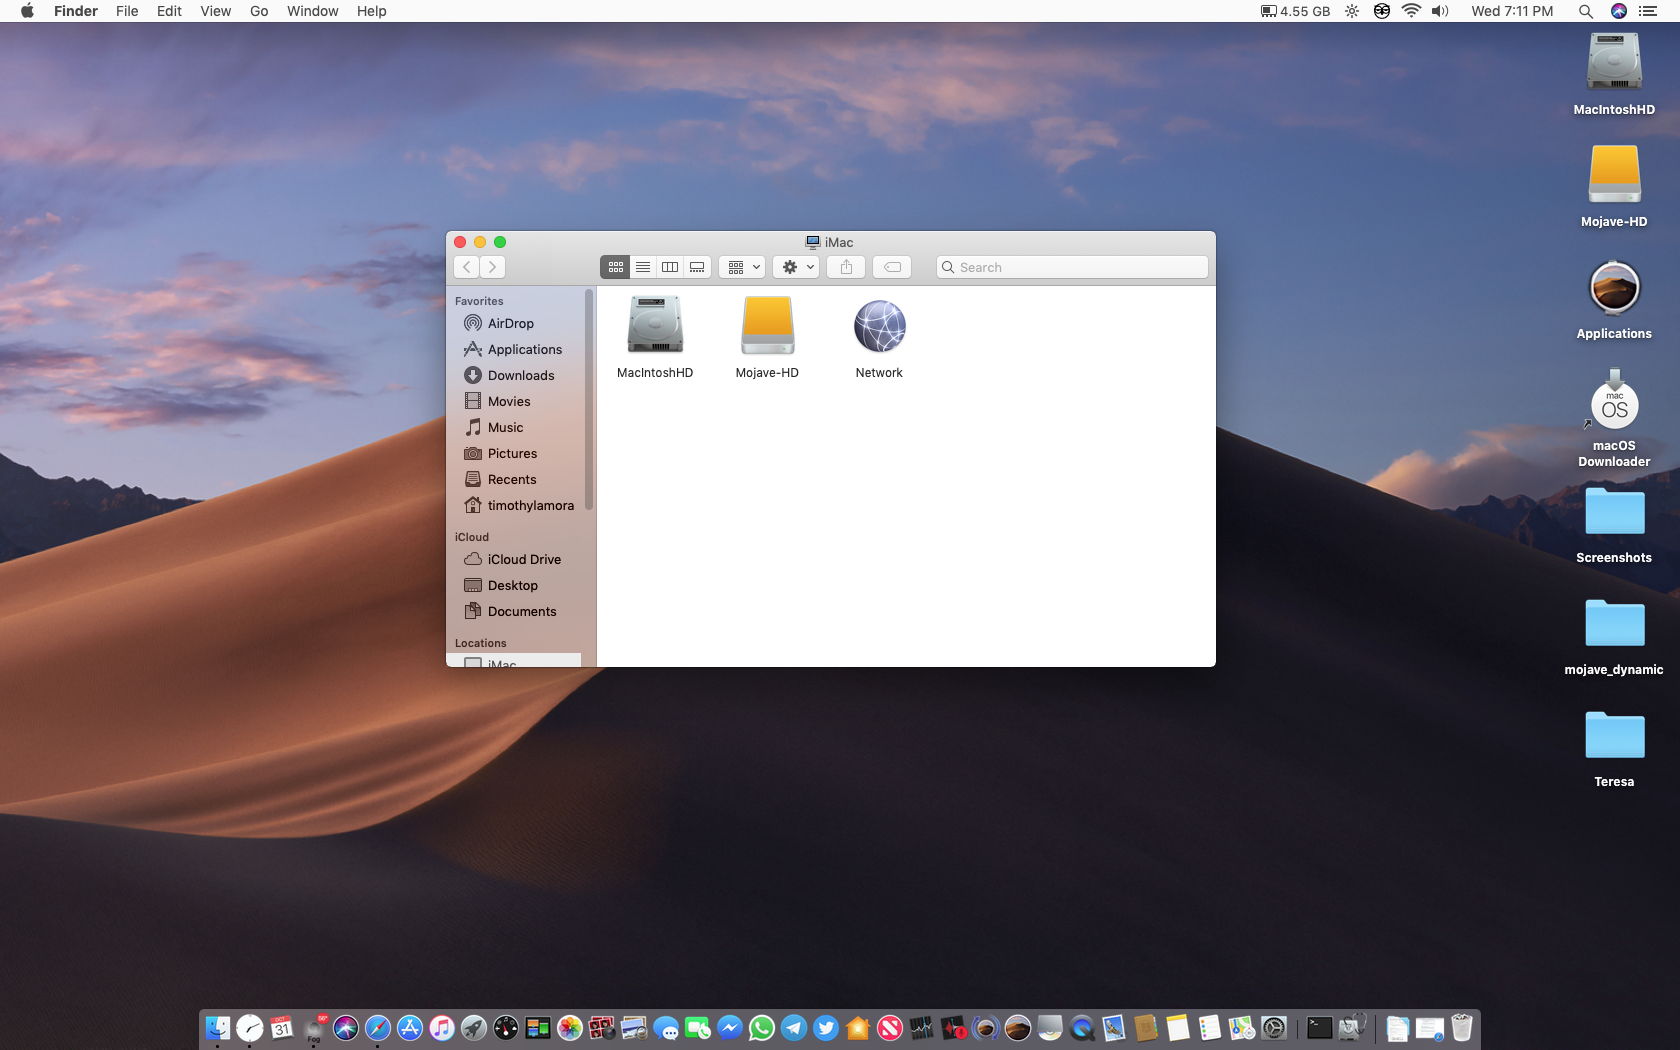
Task: Open the item grouping dropdown in Finder toolbar
Action: pos(742,267)
